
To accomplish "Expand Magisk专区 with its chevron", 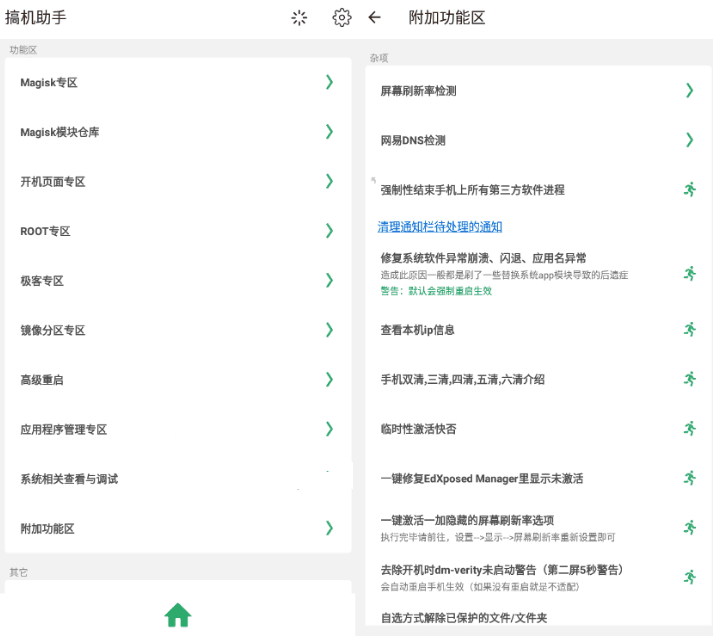I will click(x=329, y=82).
